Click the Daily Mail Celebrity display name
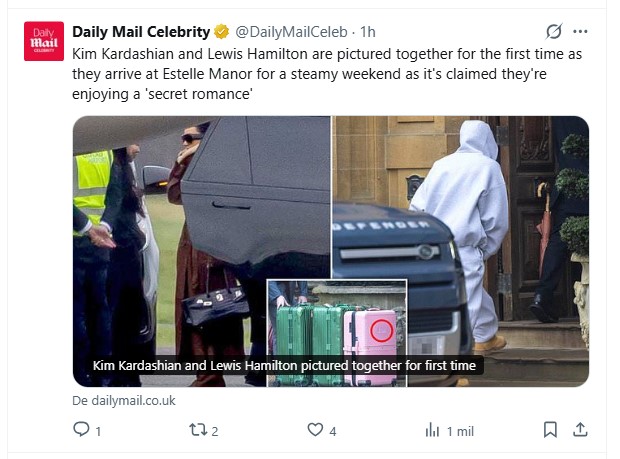The width and height of the screenshot is (620, 459). (140, 32)
